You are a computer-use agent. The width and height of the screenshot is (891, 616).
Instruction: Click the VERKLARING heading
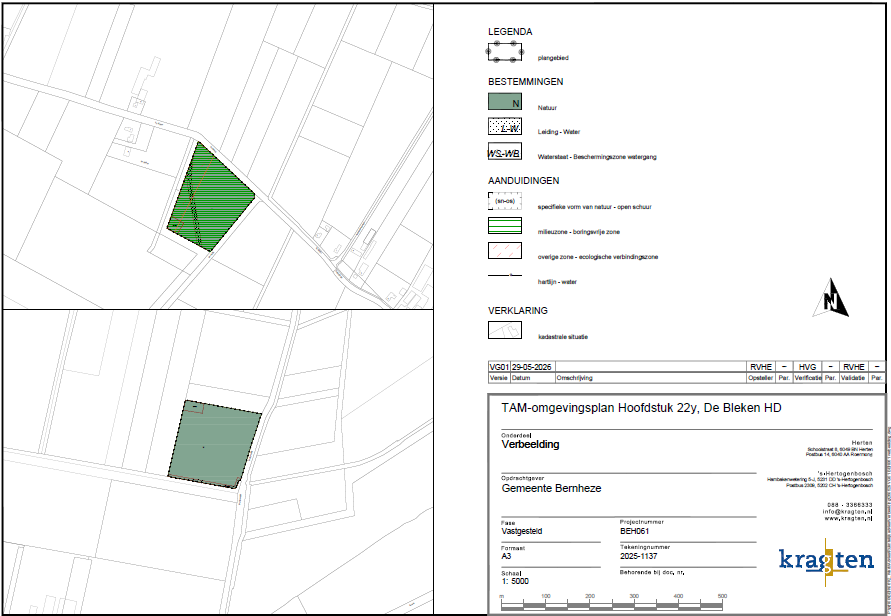tap(518, 311)
